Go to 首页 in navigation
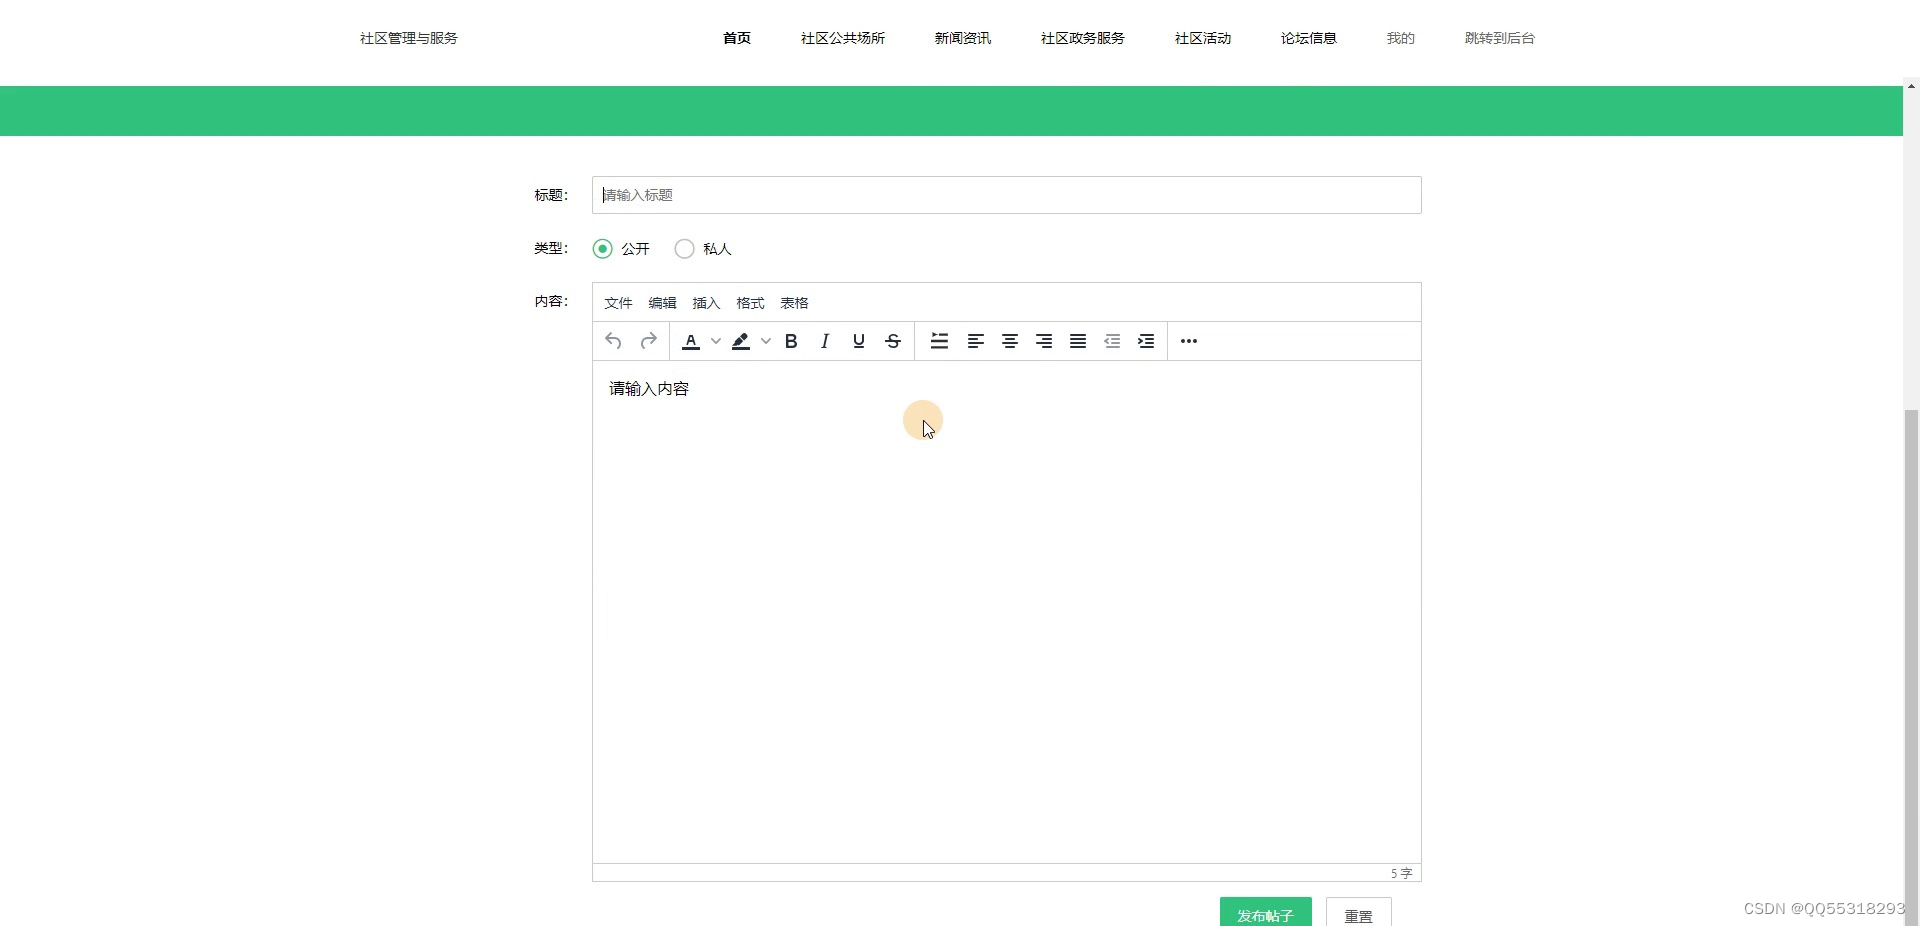This screenshot has width=1920, height=926. (x=737, y=38)
